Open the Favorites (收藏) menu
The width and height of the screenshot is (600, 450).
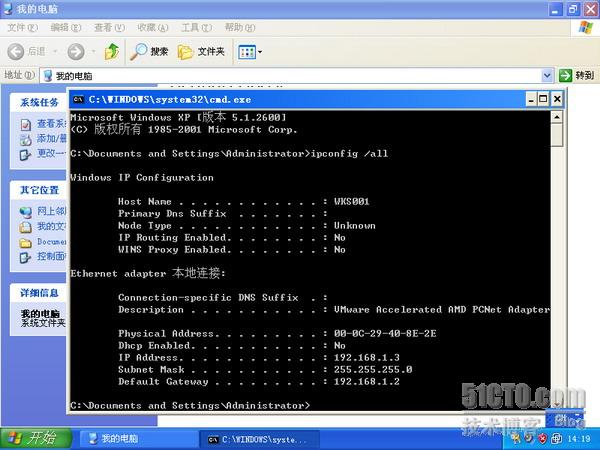click(153, 28)
